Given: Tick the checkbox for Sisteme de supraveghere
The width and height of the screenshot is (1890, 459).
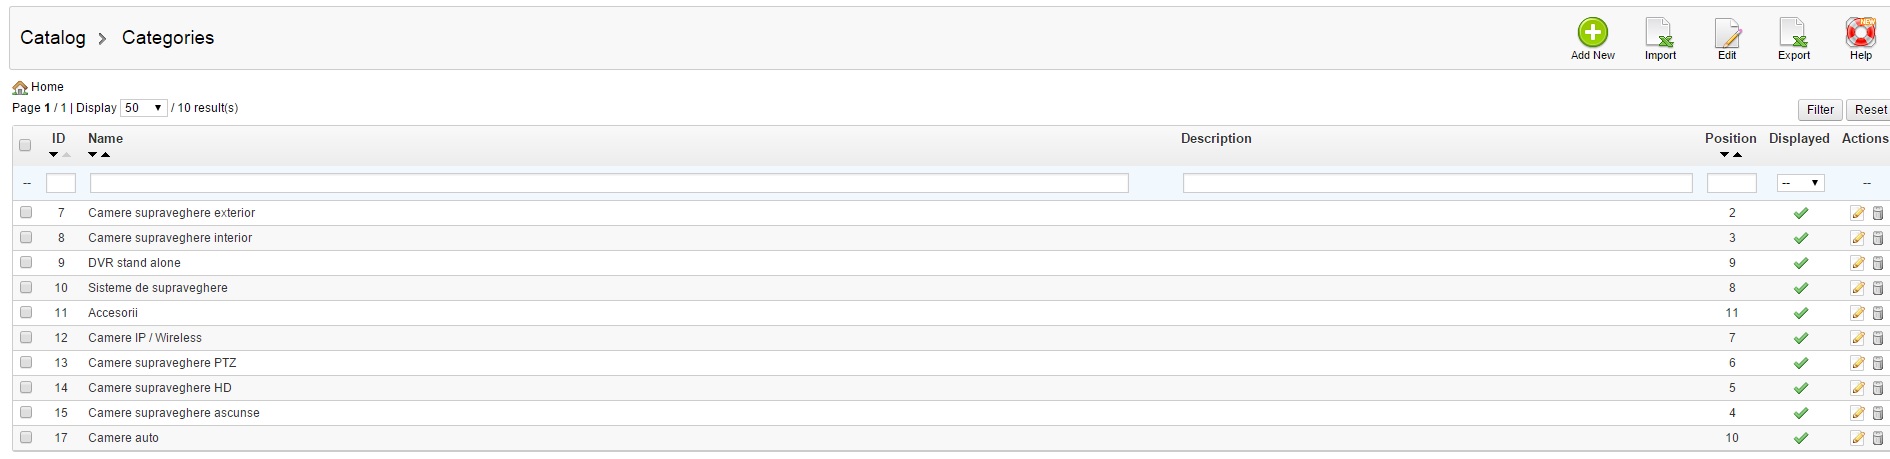Looking at the screenshot, I should tap(26, 287).
